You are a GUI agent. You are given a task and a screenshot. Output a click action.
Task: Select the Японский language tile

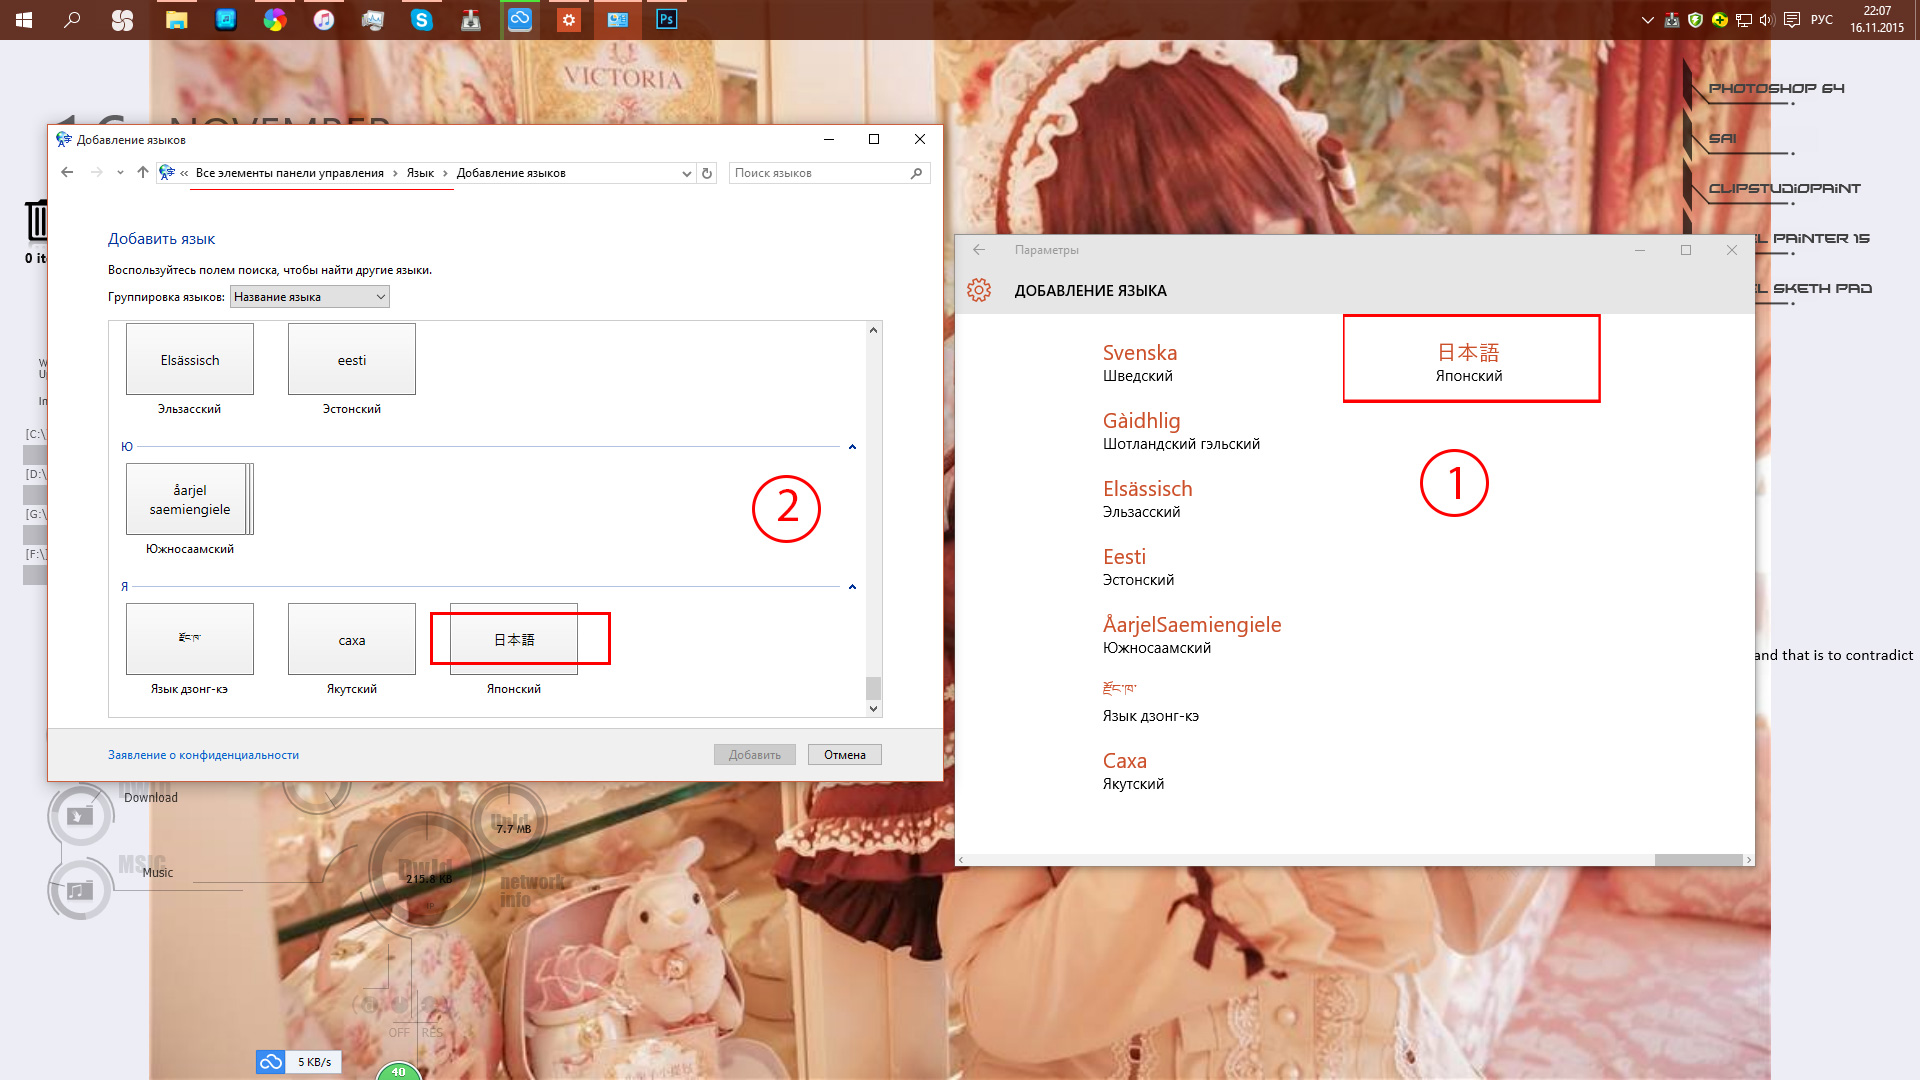tap(514, 640)
